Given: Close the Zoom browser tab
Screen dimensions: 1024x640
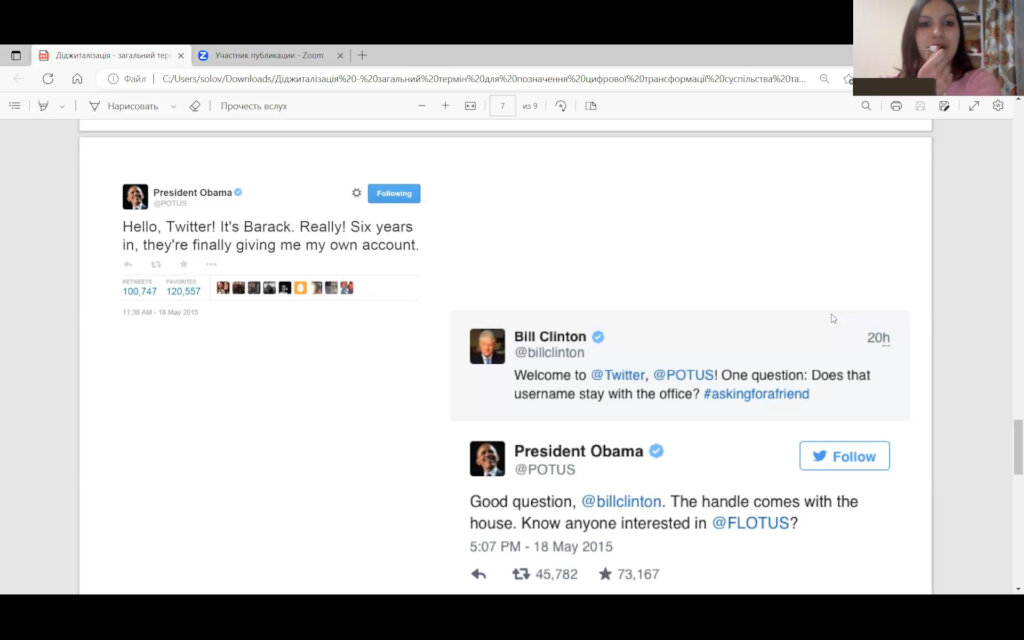Looking at the screenshot, I should tap(340, 56).
